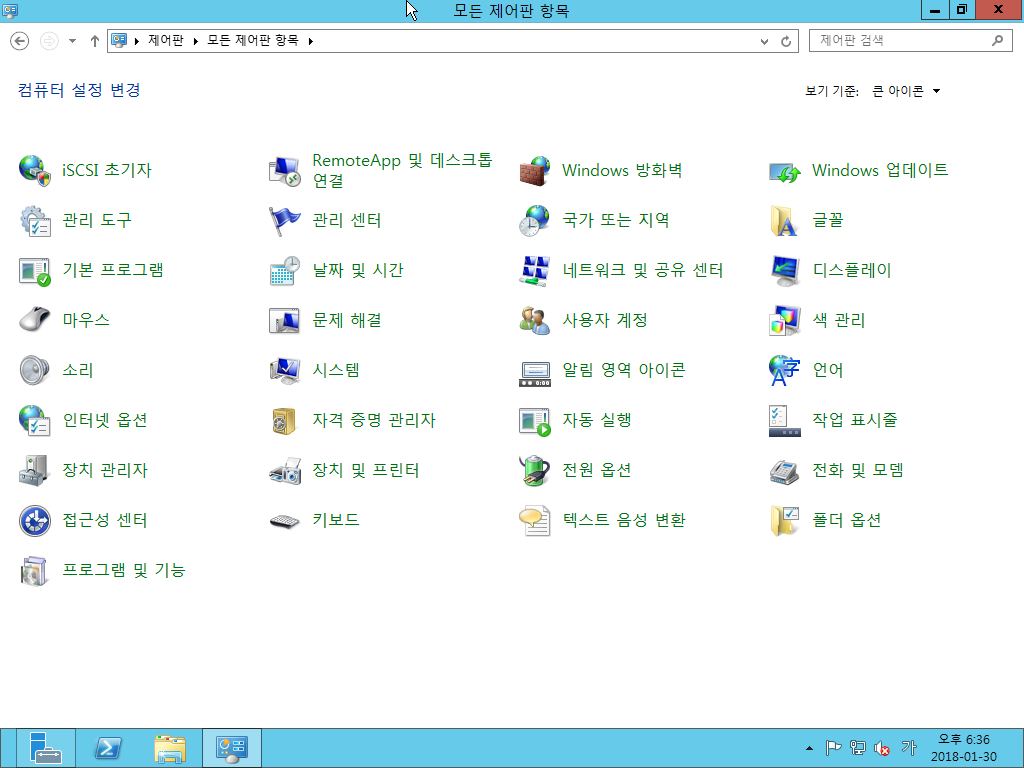Image resolution: width=1024 pixels, height=768 pixels.
Task: Open the 색 관리 icon
Action: [785, 321]
